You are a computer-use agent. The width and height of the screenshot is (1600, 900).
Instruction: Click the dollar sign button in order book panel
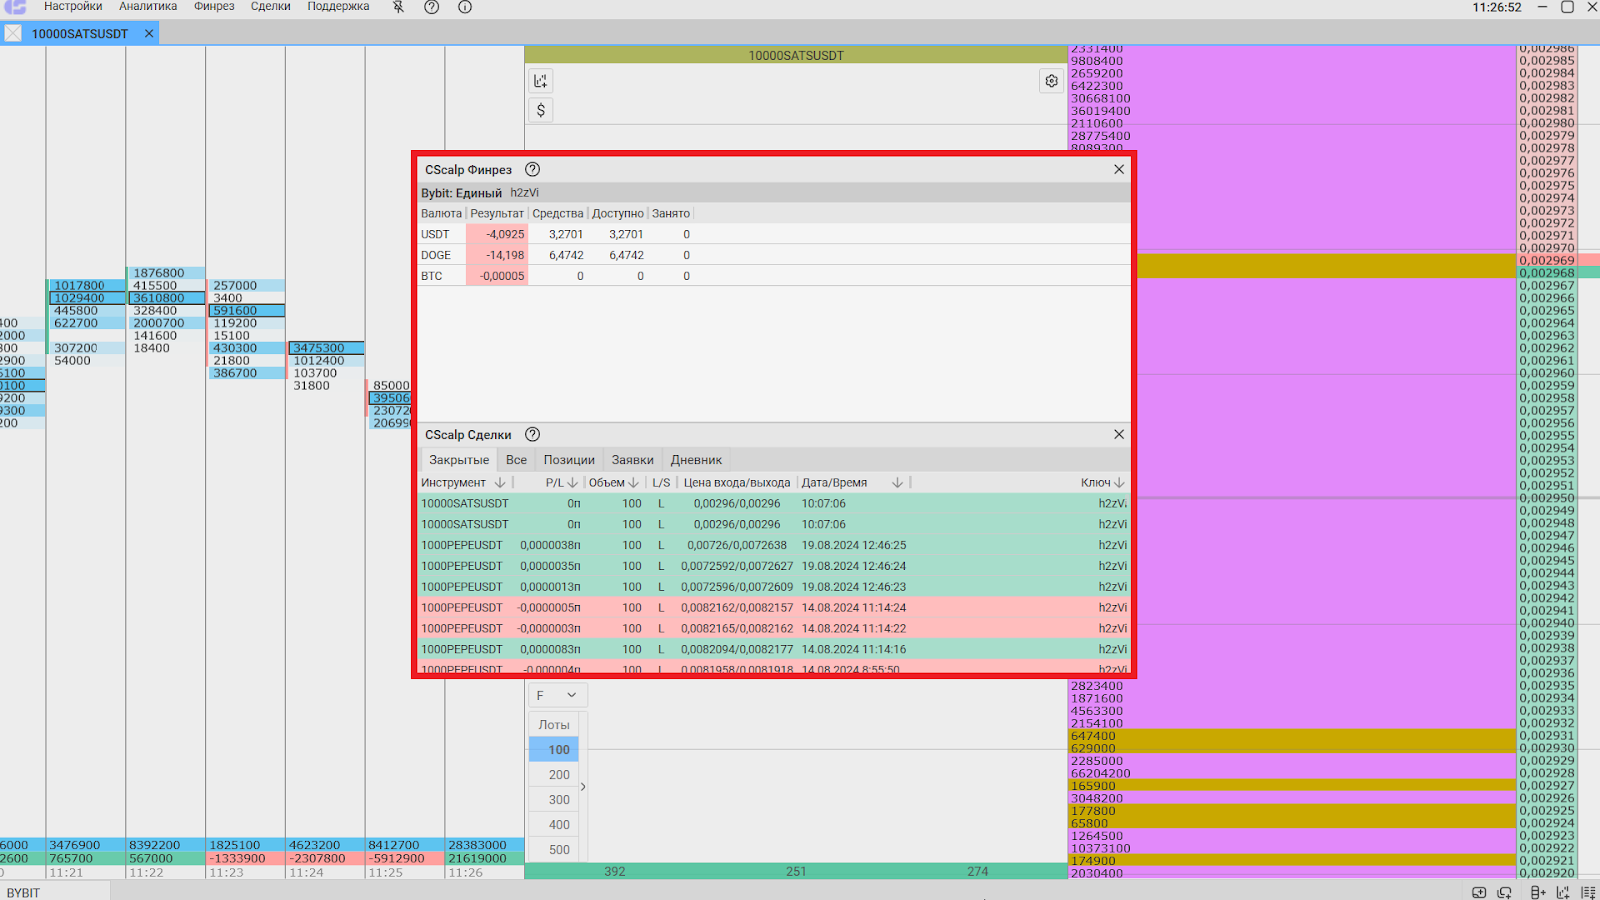[541, 110]
